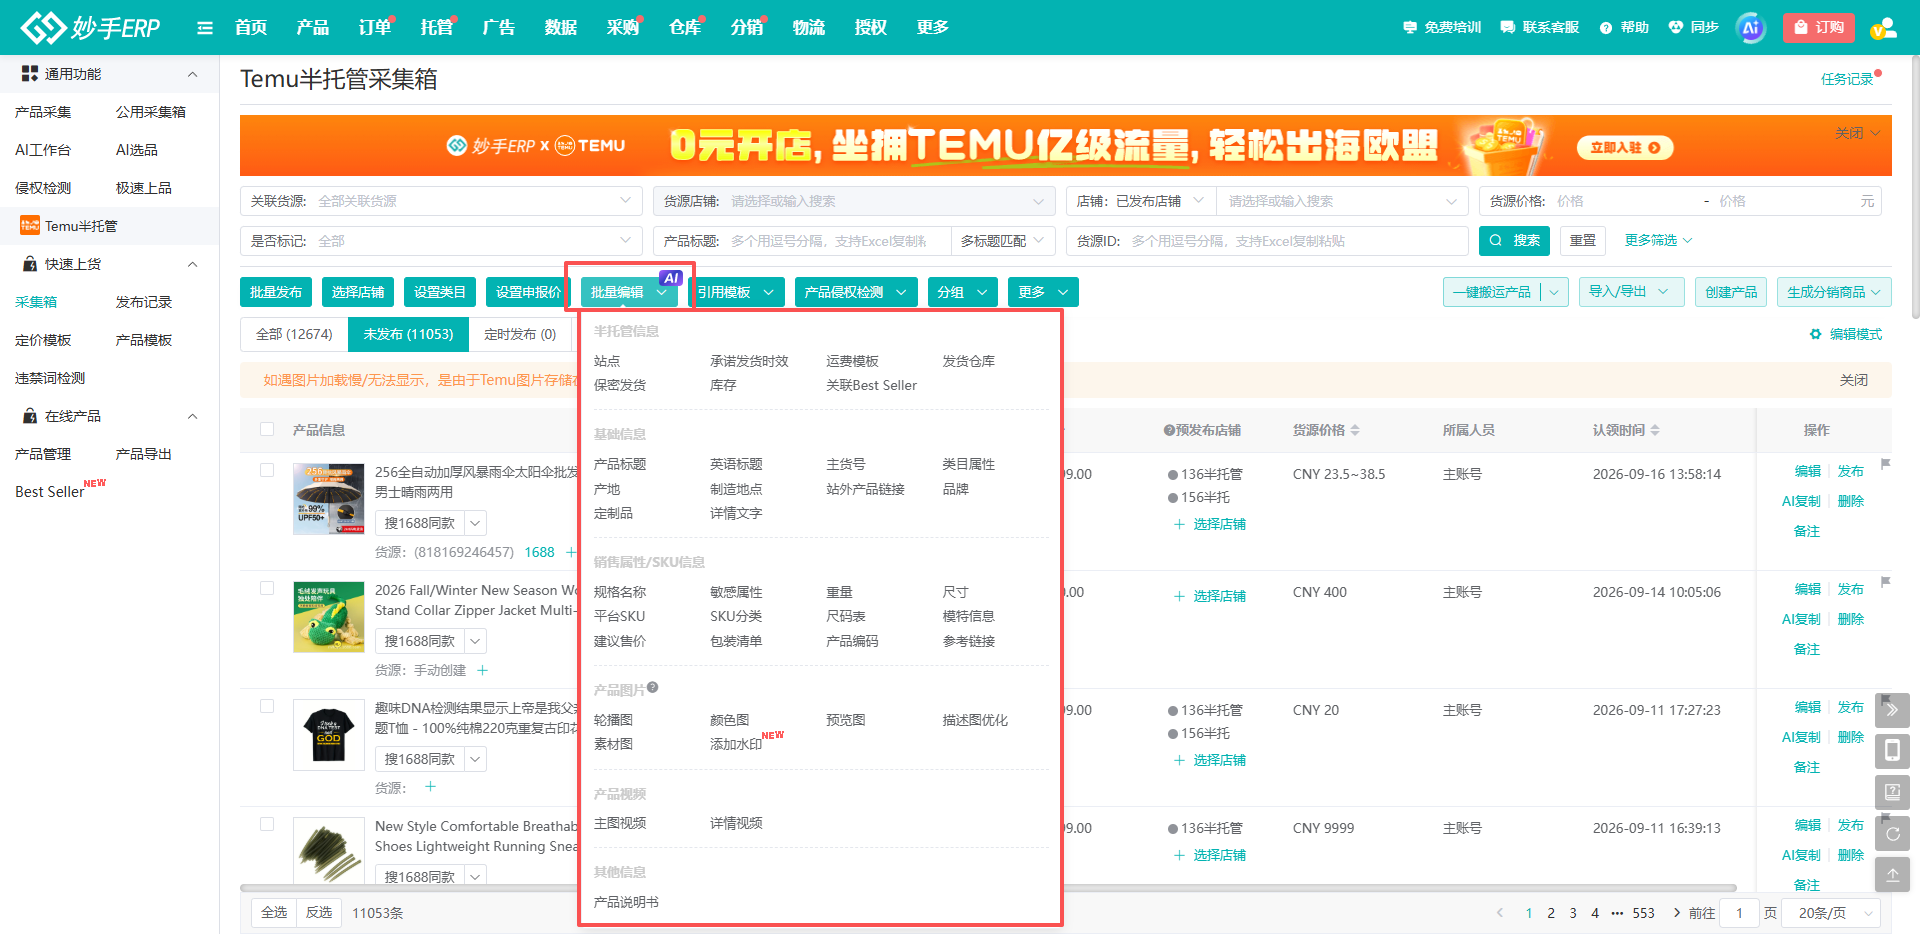Toggle the hamburger menu icon
This screenshot has width=1920, height=934.
click(x=205, y=28)
